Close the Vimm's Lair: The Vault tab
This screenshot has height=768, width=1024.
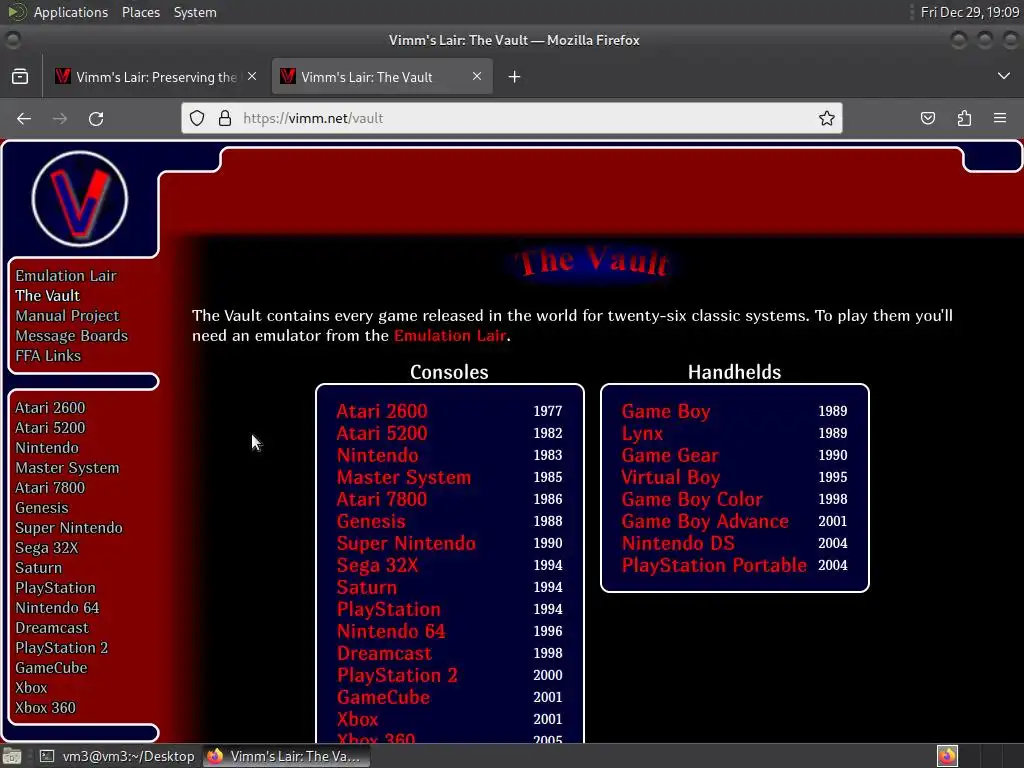point(477,76)
